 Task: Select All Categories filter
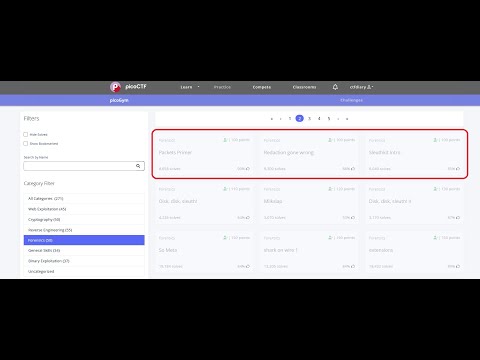(x=84, y=198)
